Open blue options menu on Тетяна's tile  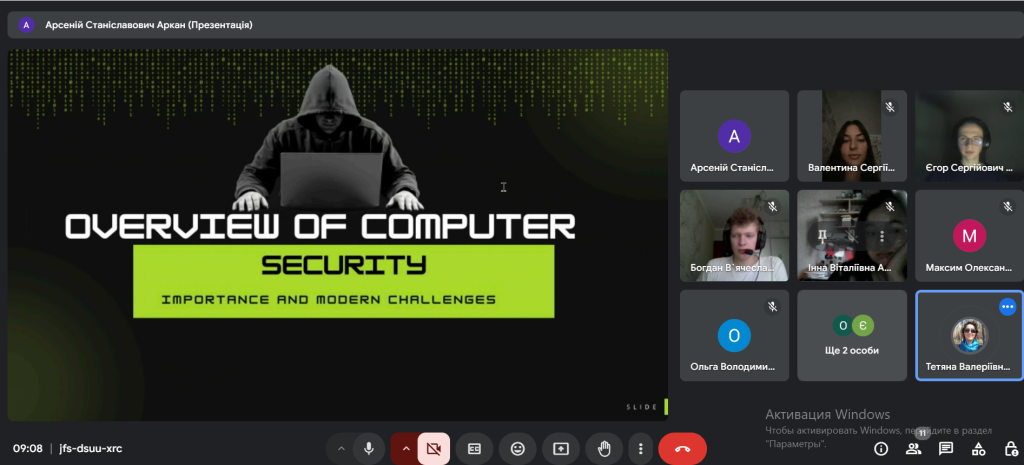tap(1007, 307)
